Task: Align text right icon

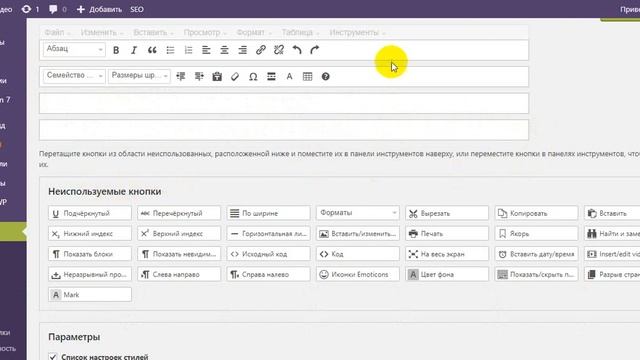Action: pos(242,50)
